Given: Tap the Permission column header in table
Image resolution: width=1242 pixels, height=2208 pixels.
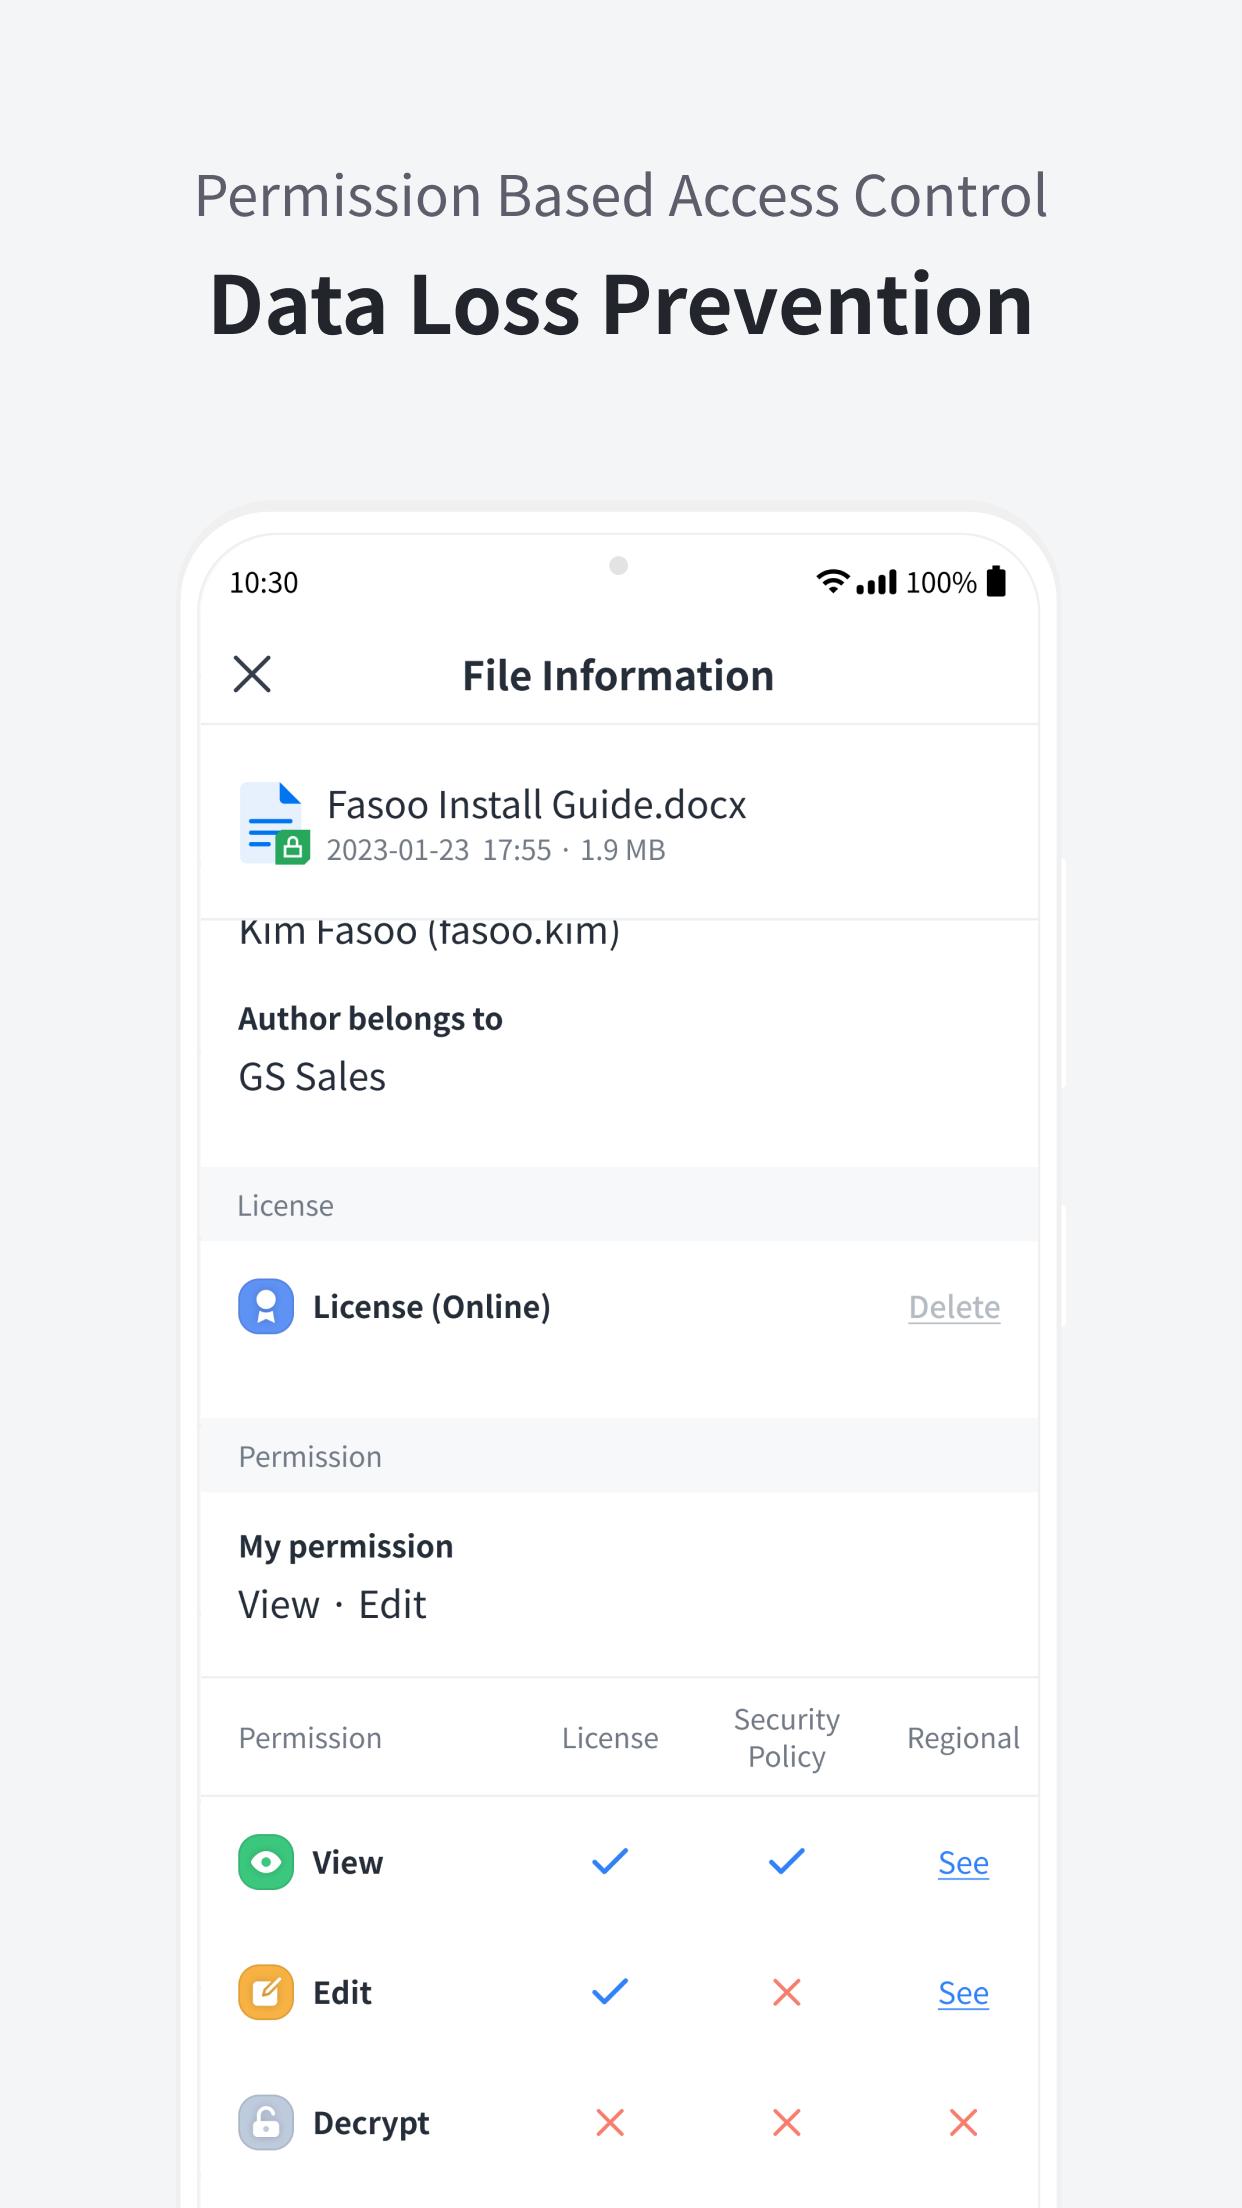Looking at the screenshot, I should (x=310, y=1738).
